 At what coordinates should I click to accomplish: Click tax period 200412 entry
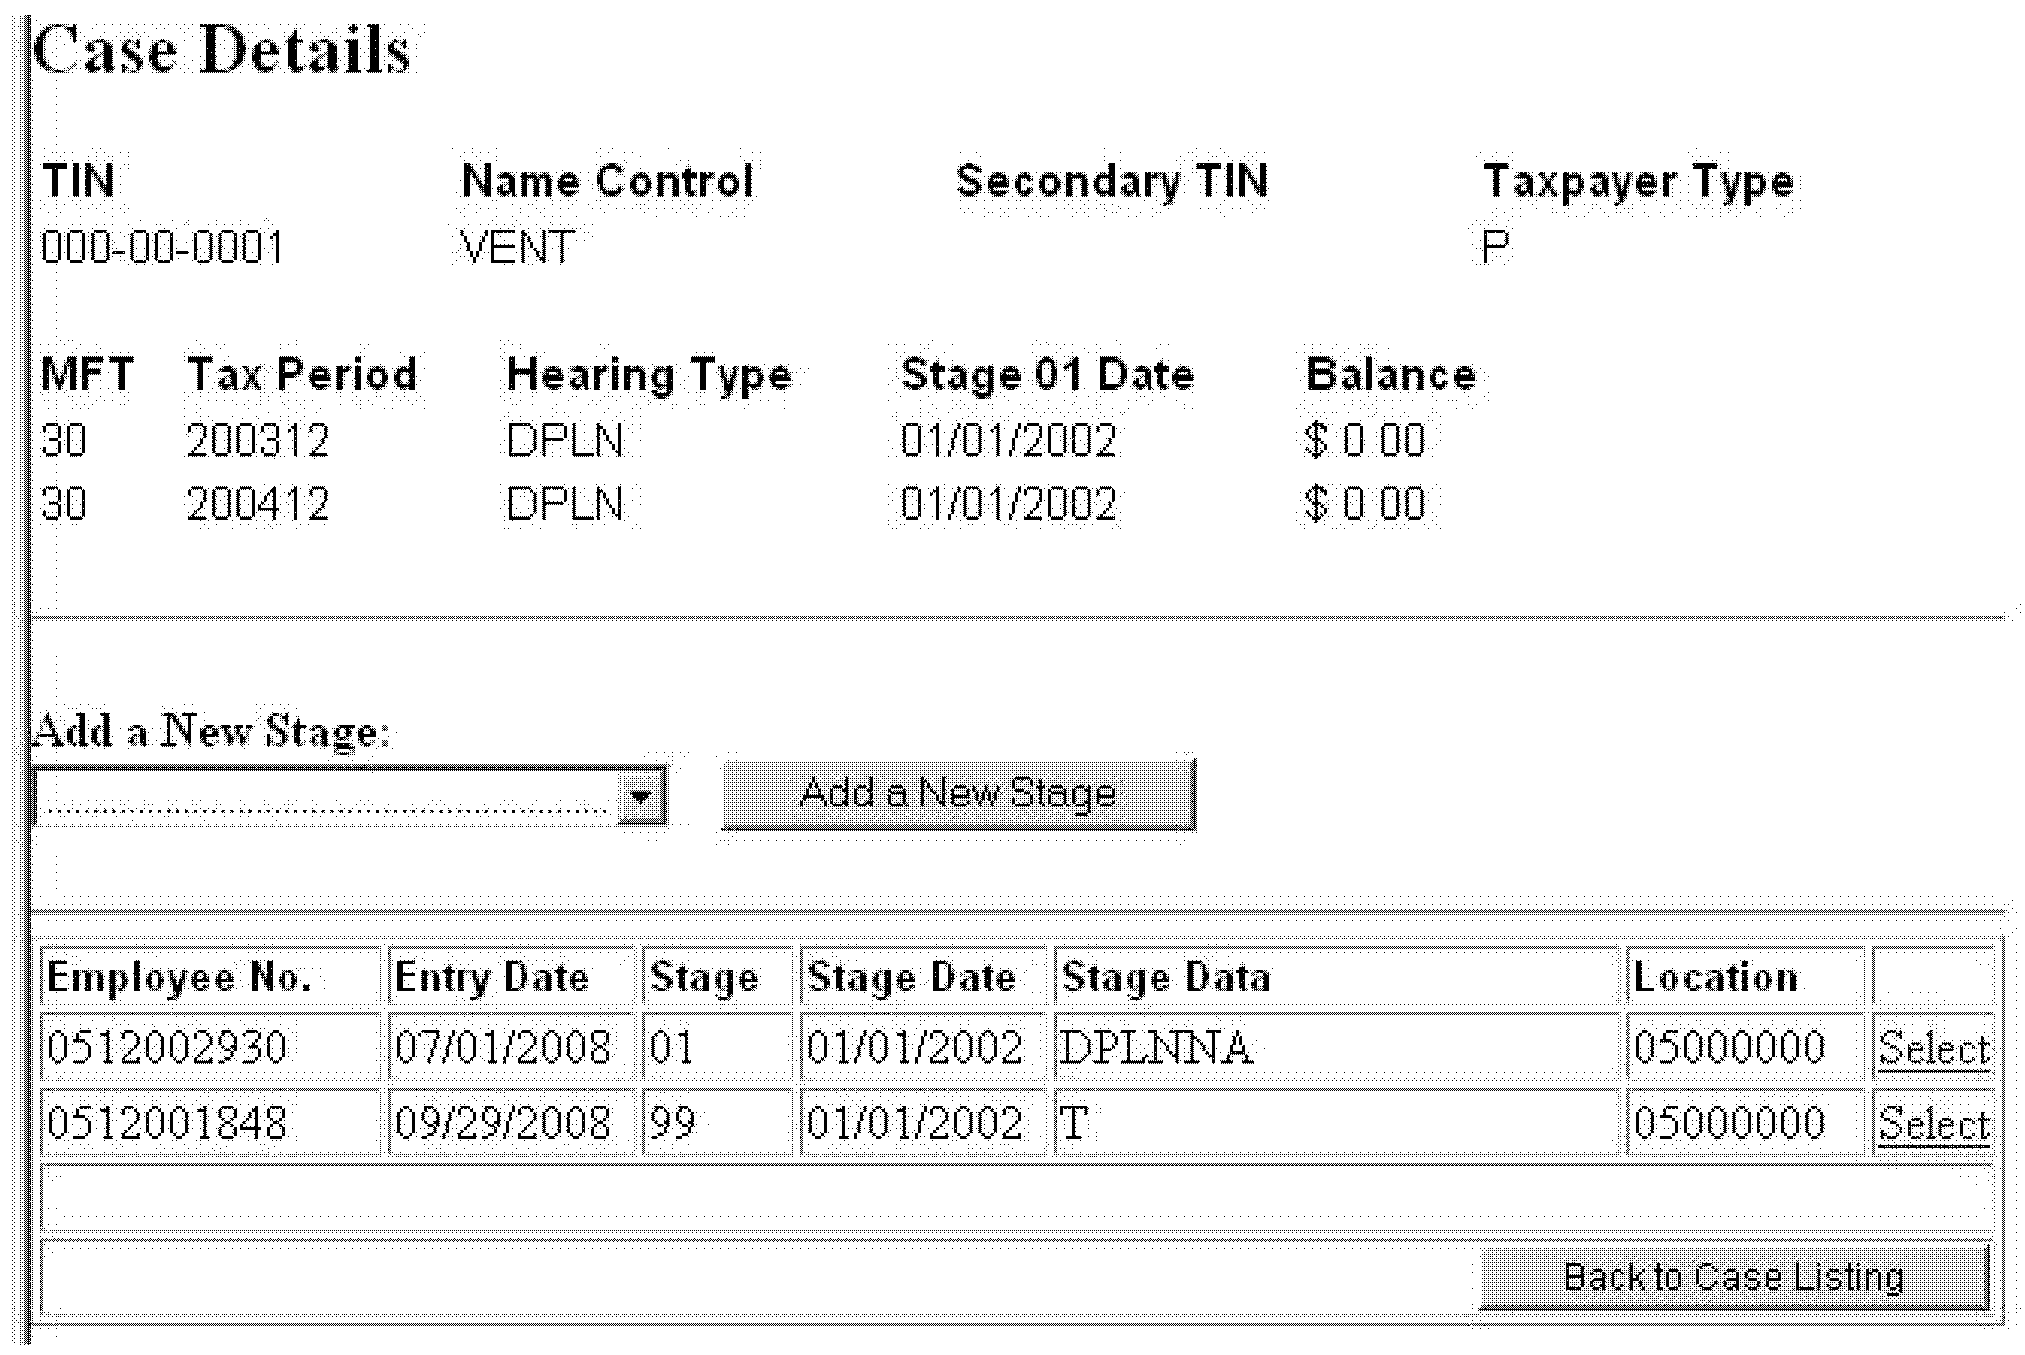[x=258, y=504]
